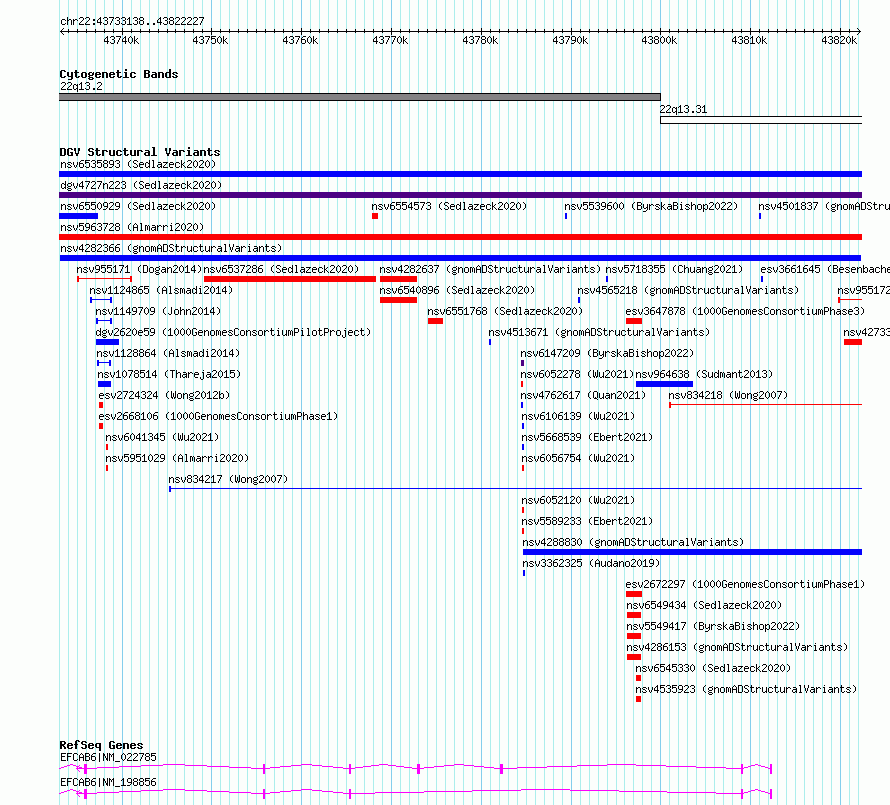890x805 pixels.
Task: Click esv3647878 1000 Genomes Phase3 label
Action: tap(745, 312)
